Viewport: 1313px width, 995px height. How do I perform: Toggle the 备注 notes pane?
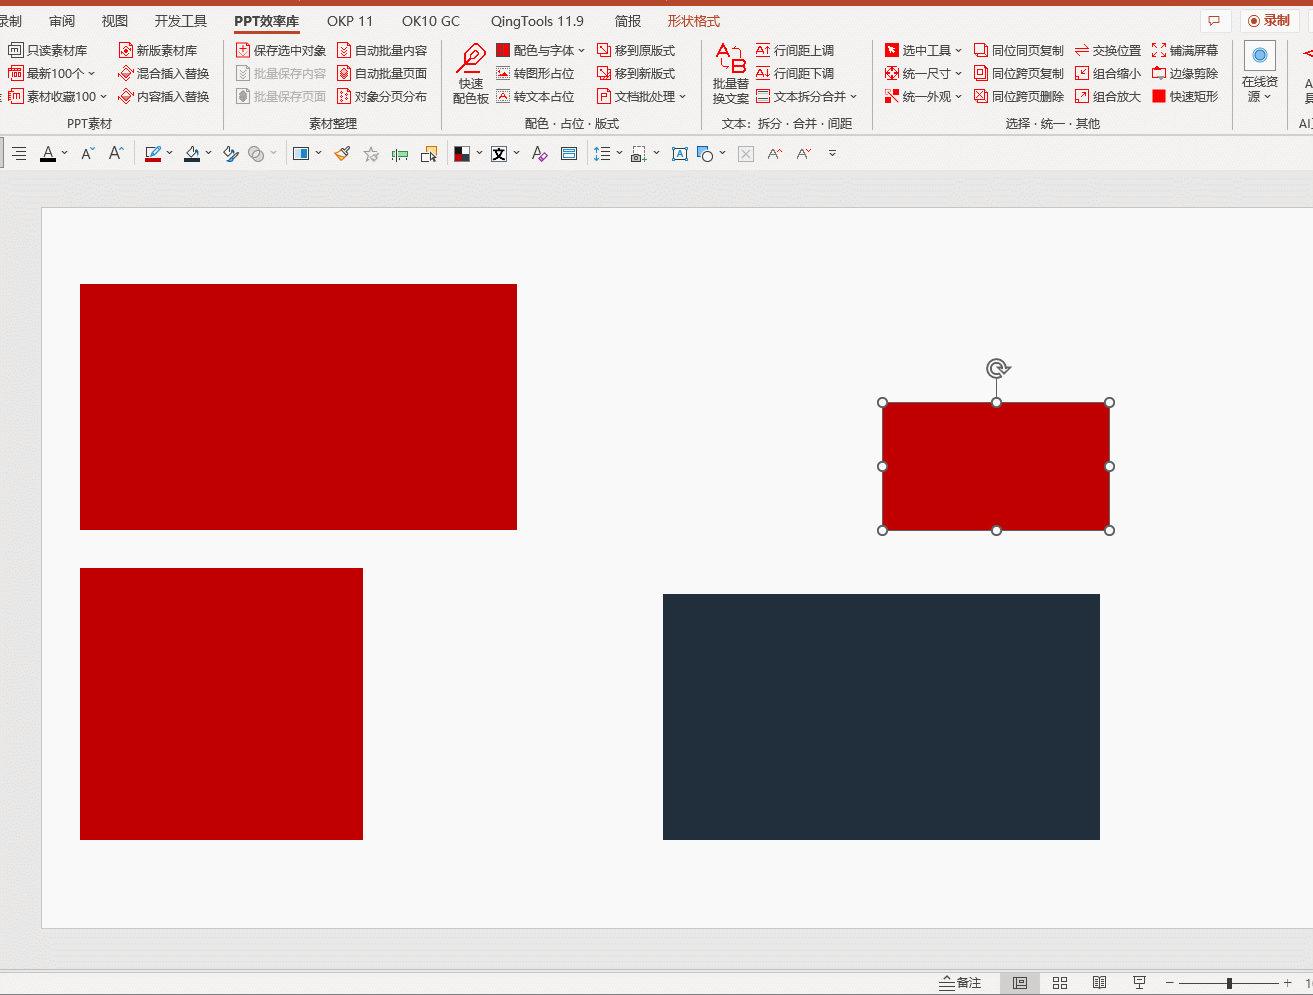click(961, 983)
